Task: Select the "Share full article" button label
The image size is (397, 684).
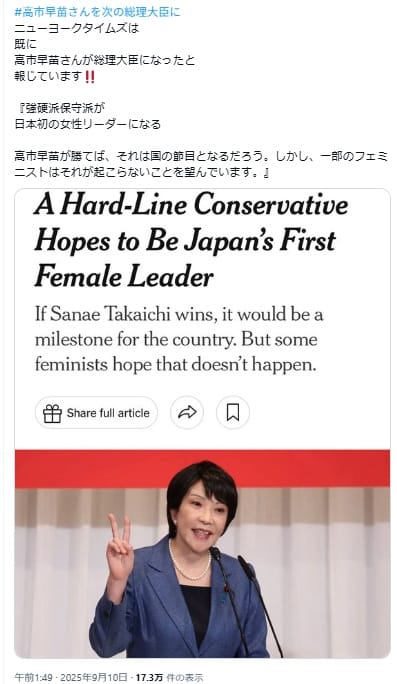Action: pos(108,413)
